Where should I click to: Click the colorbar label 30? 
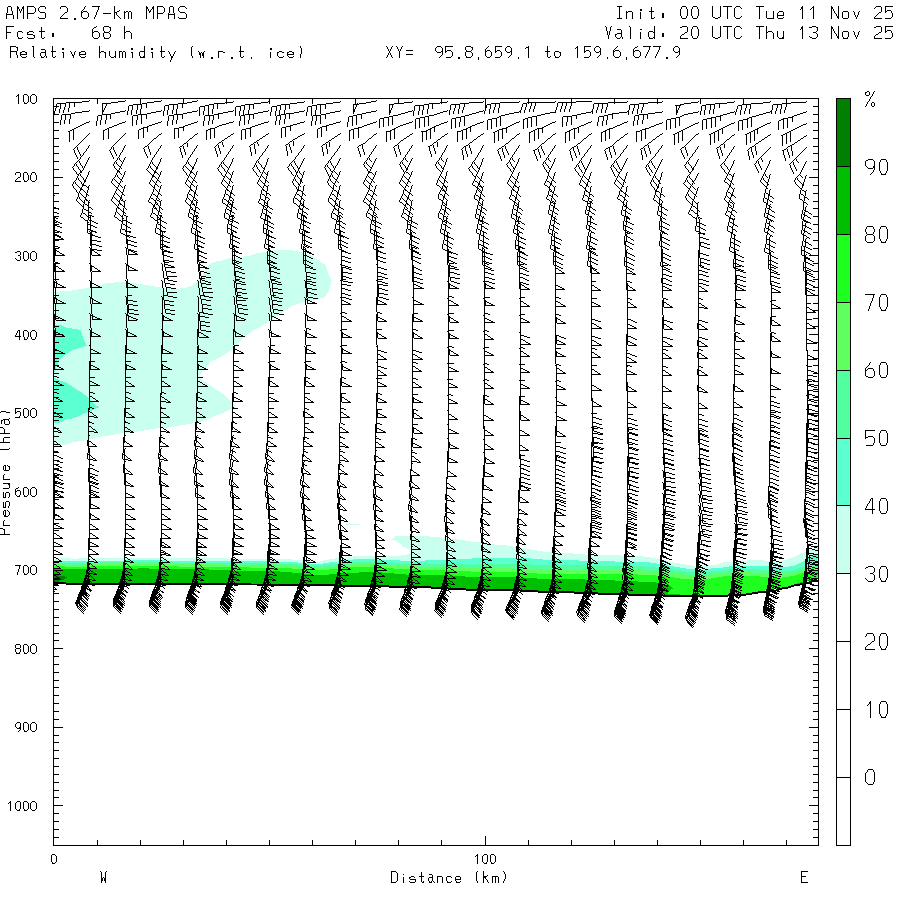tap(876, 574)
